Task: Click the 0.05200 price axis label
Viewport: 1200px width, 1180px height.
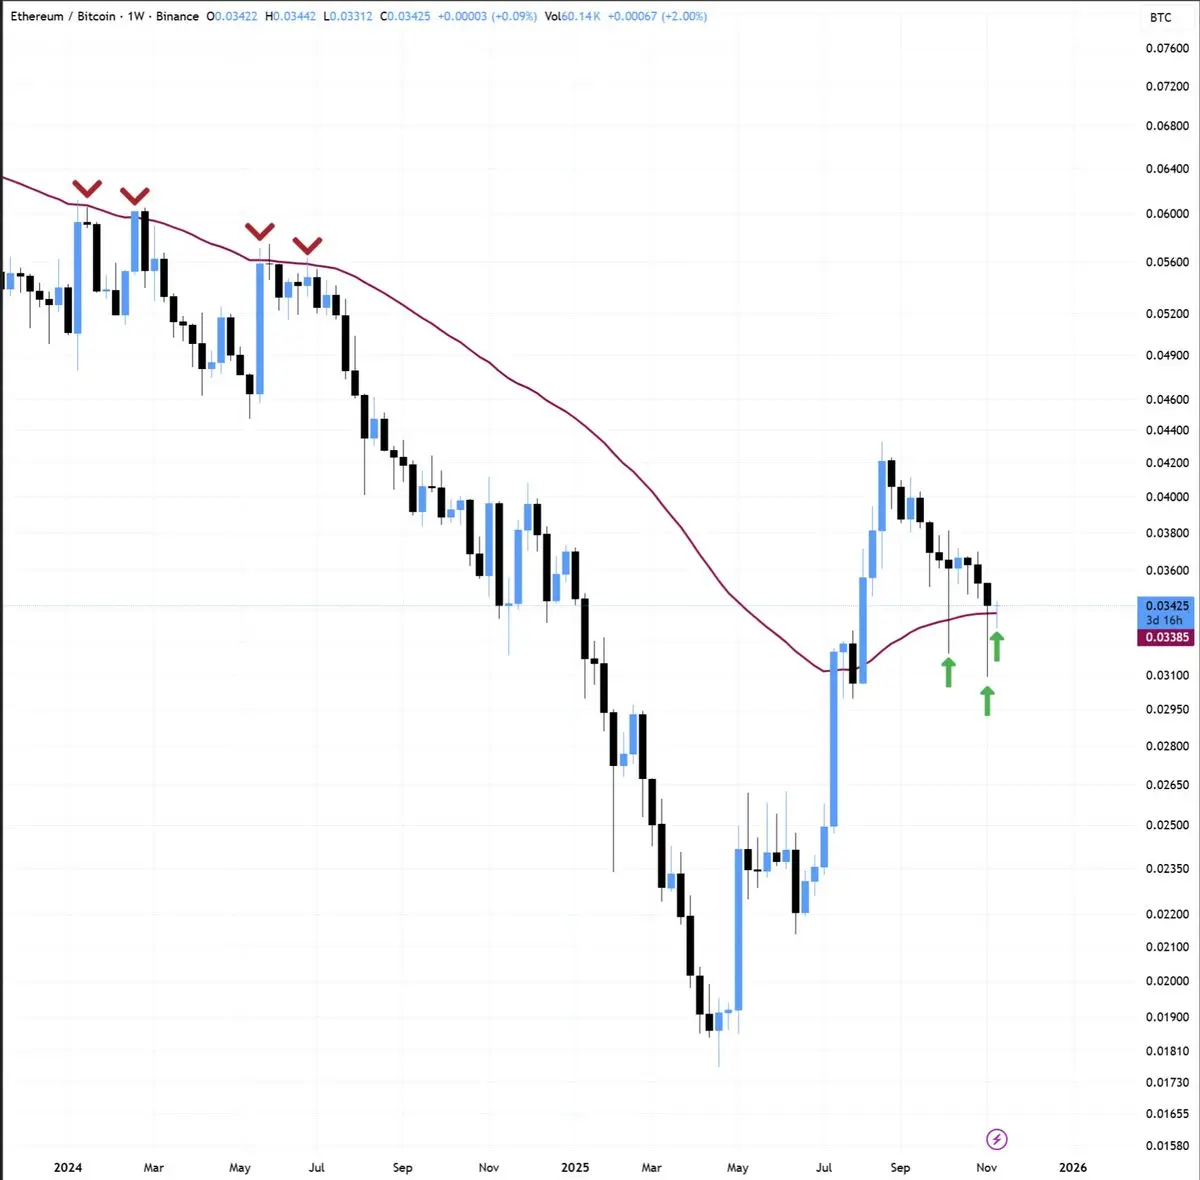Action: click(1167, 314)
